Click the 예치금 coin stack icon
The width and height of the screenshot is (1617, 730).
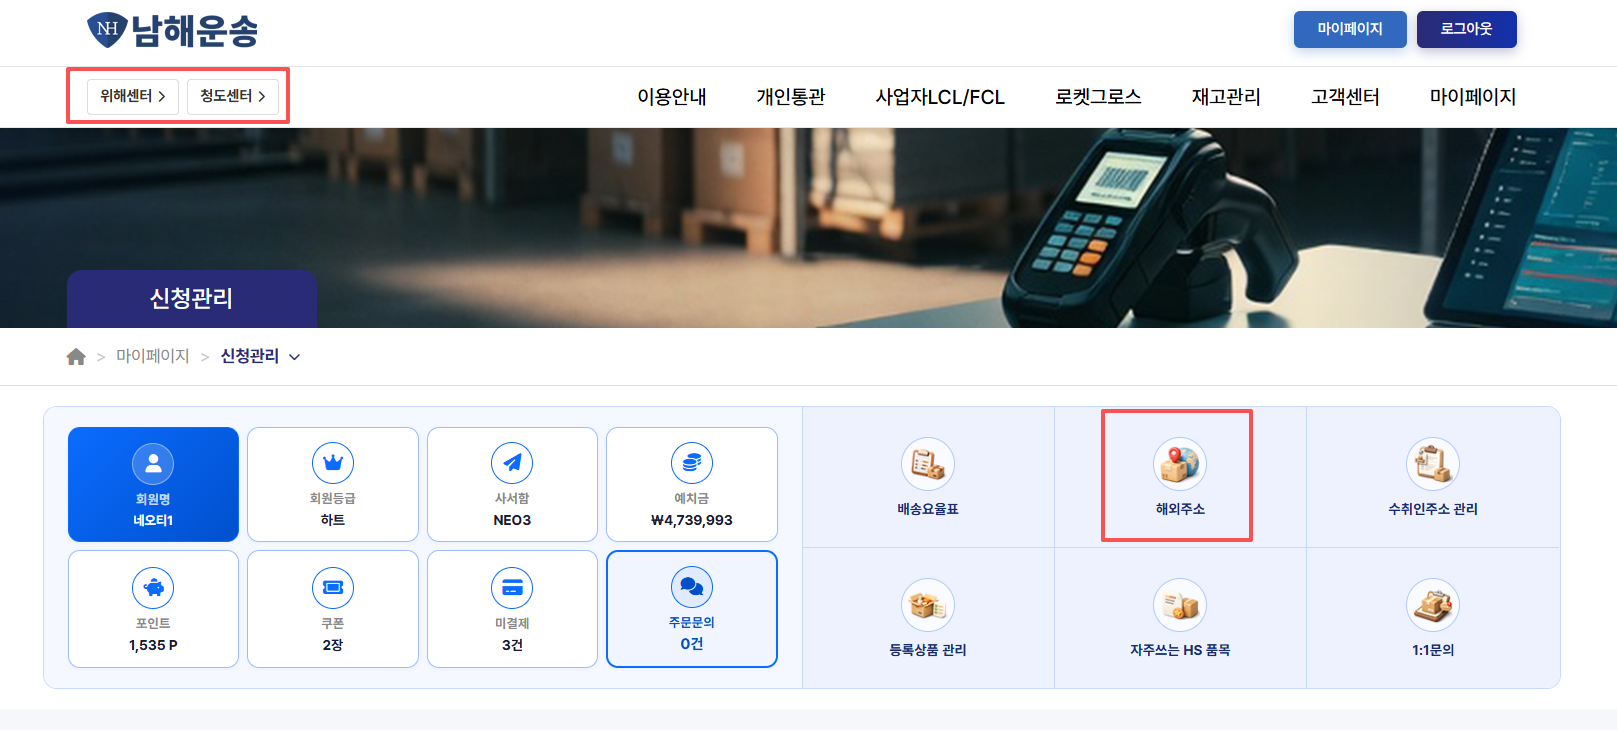pyautogui.click(x=692, y=463)
